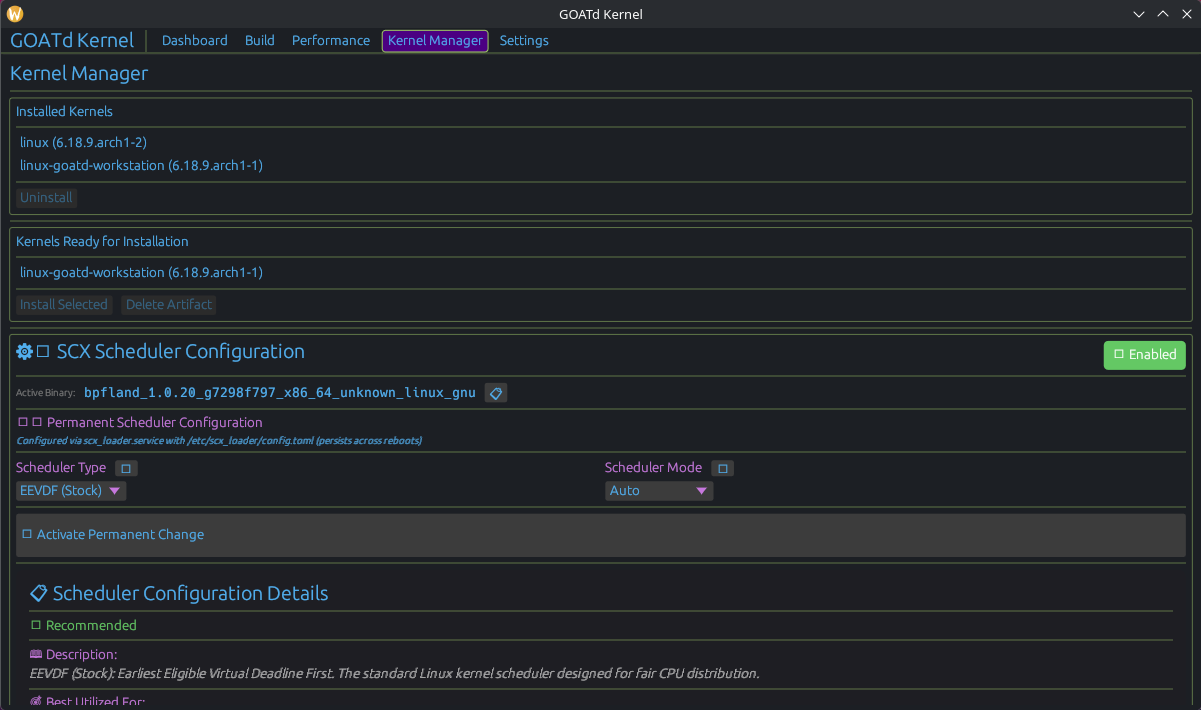This screenshot has width=1201, height=710.
Task: Click the title bar drop-down arrow
Action: 1138,14
